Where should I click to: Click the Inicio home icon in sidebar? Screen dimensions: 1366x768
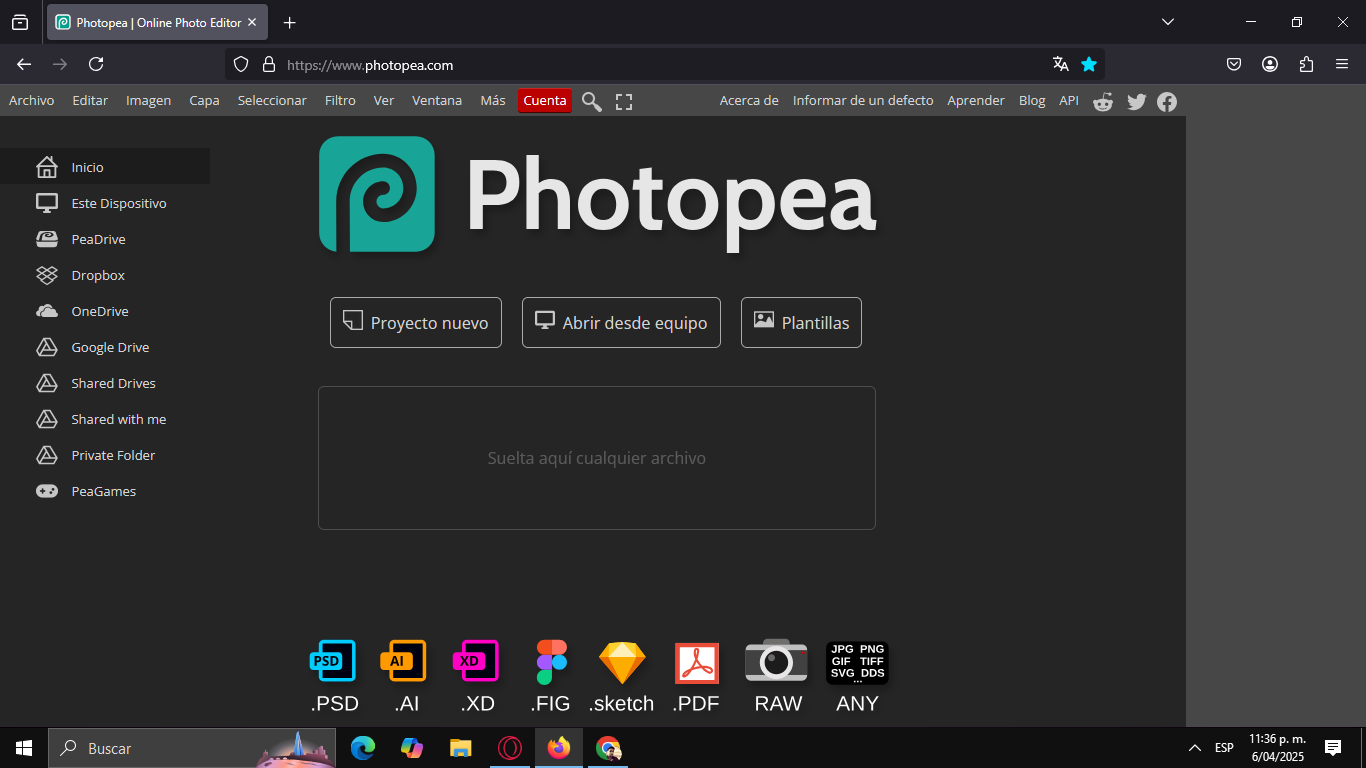click(x=47, y=167)
